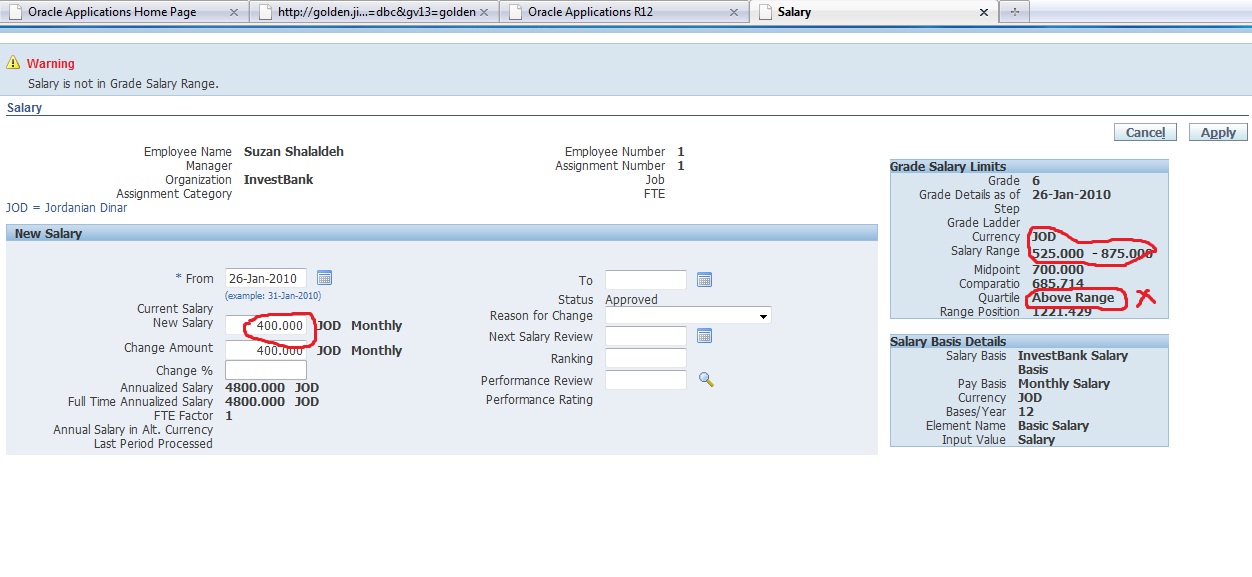Click the From date text field
This screenshot has height=577, width=1252.
266,278
